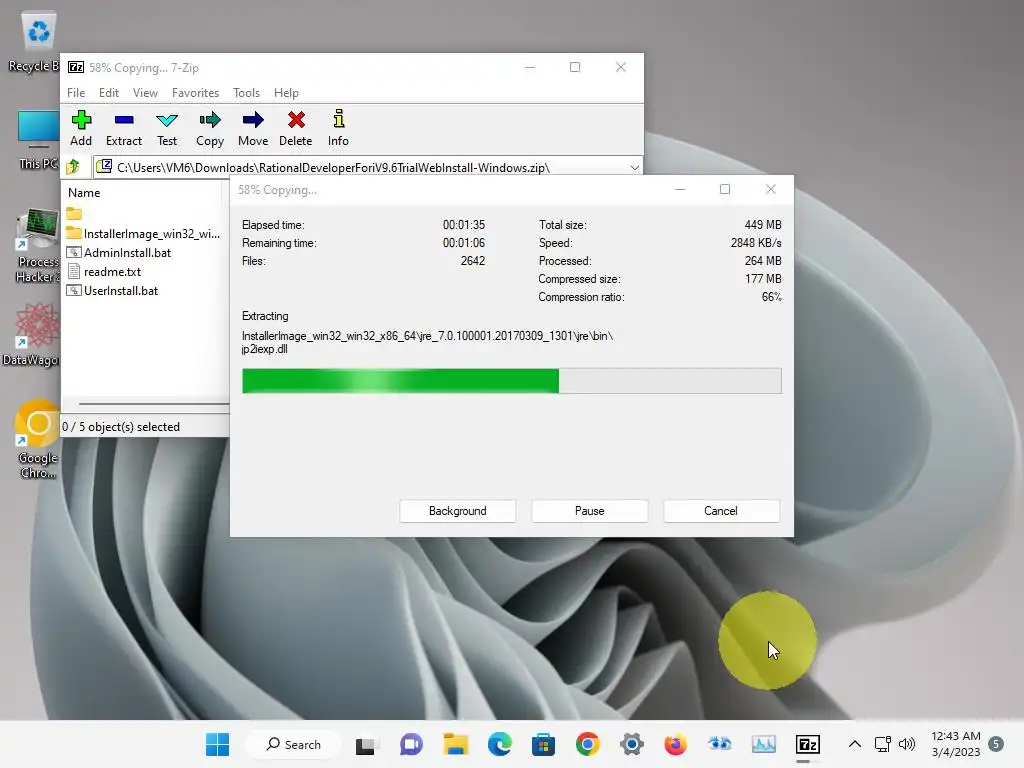Select AdminInstall.bat in the file list

pyautogui.click(x=119, y=253)
